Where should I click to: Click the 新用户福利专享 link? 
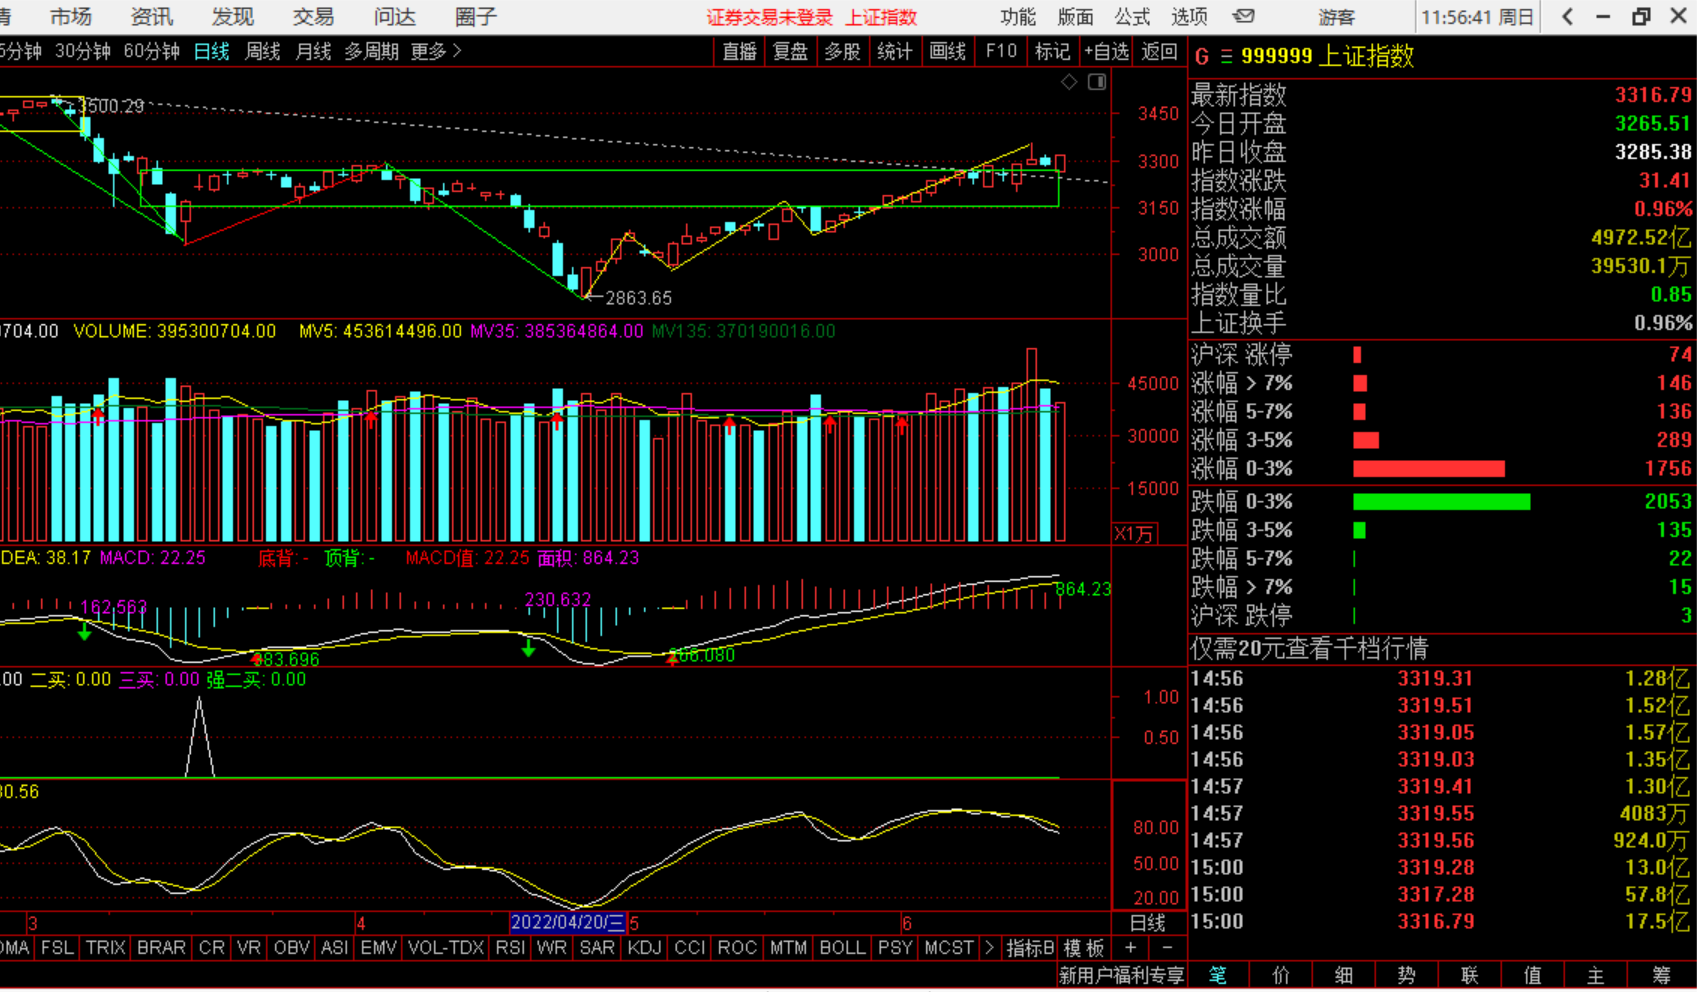point(1121,975)
